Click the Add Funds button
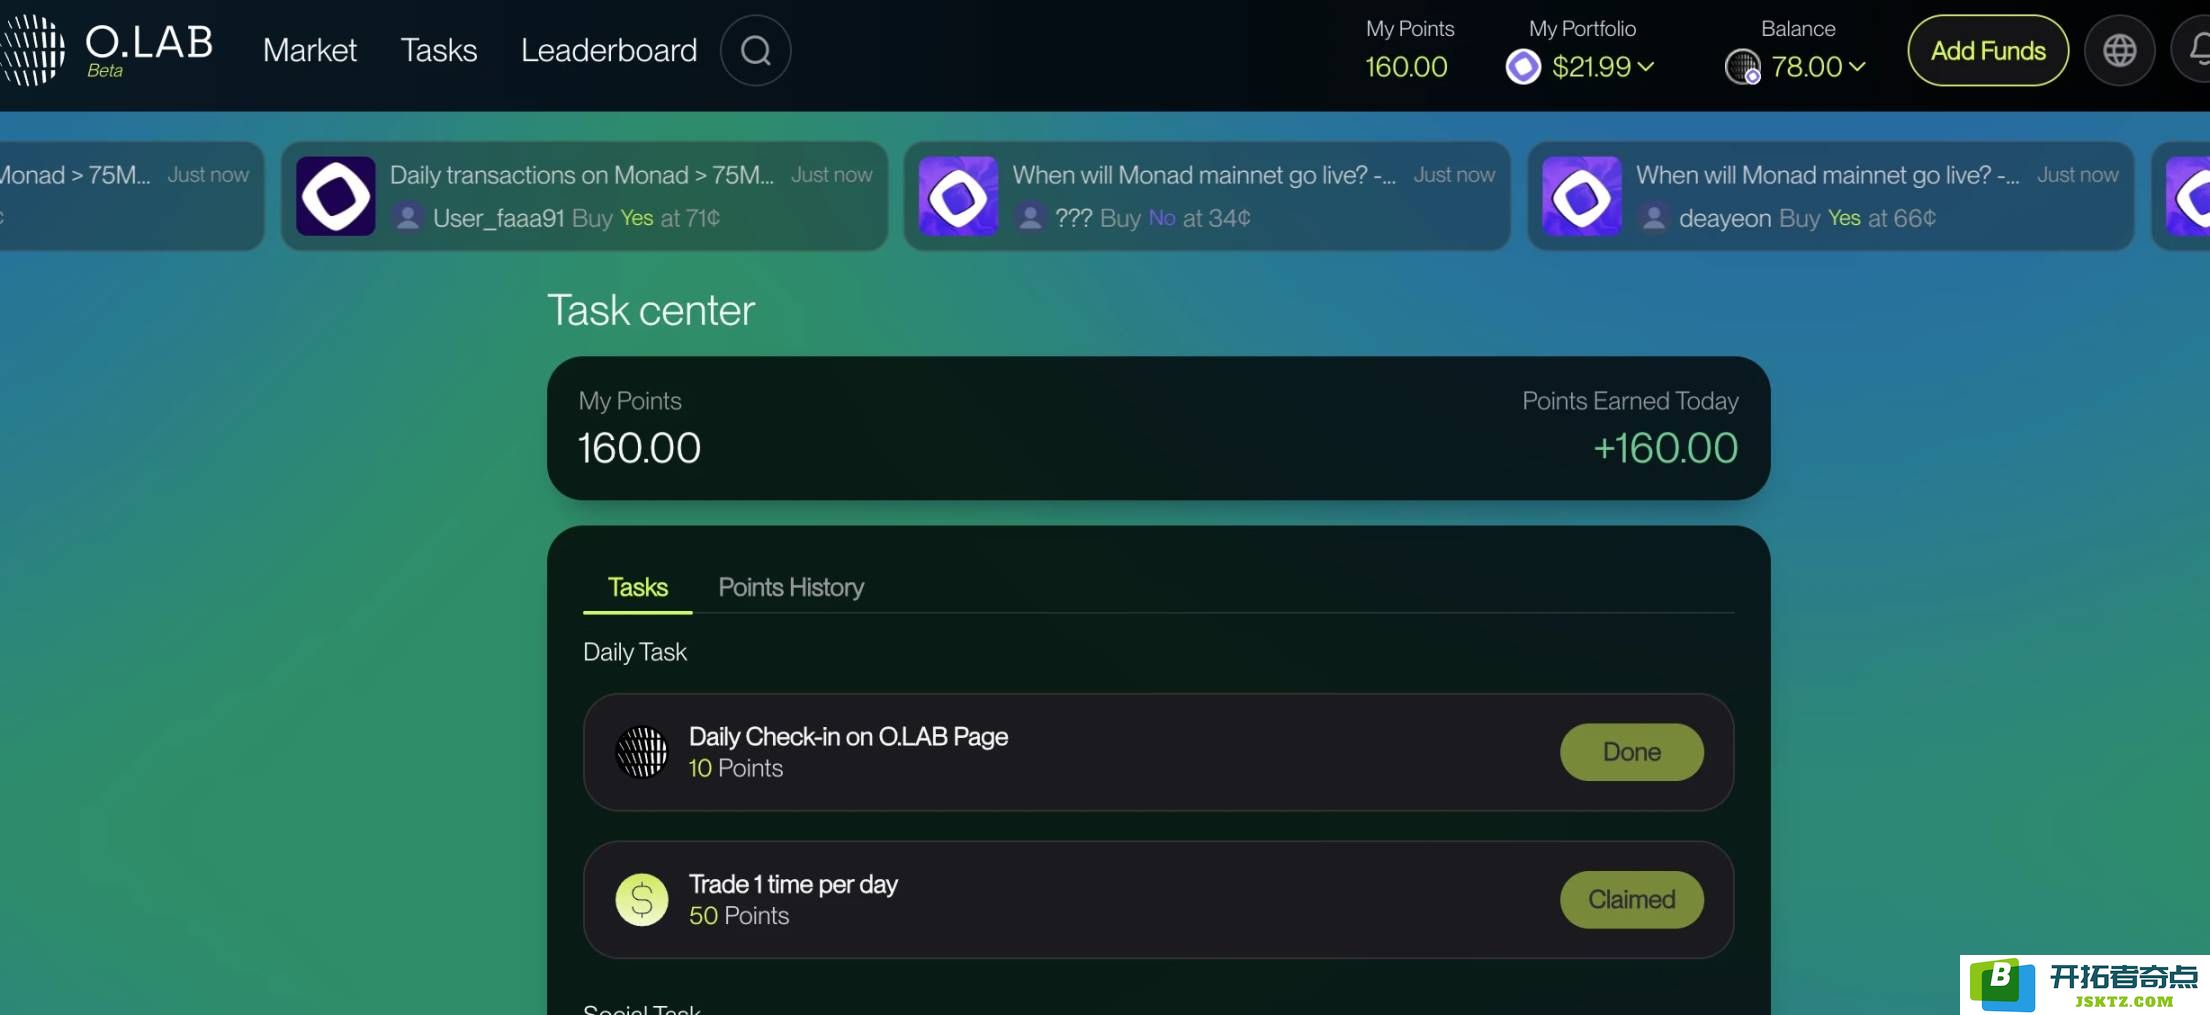 (x=1988, y=50)
